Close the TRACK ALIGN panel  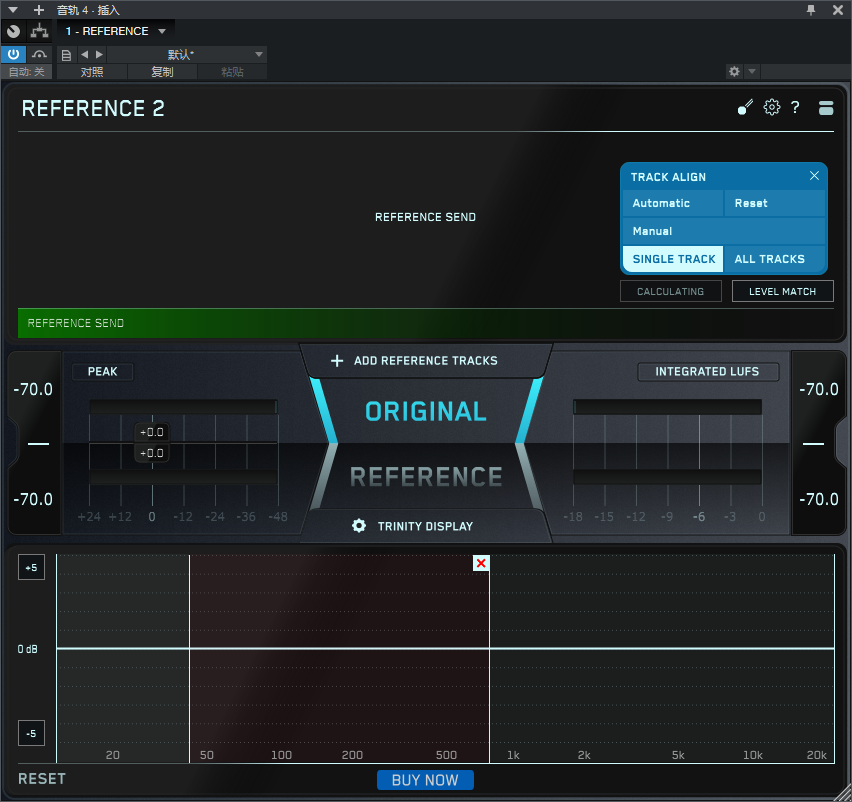[814, 176]
